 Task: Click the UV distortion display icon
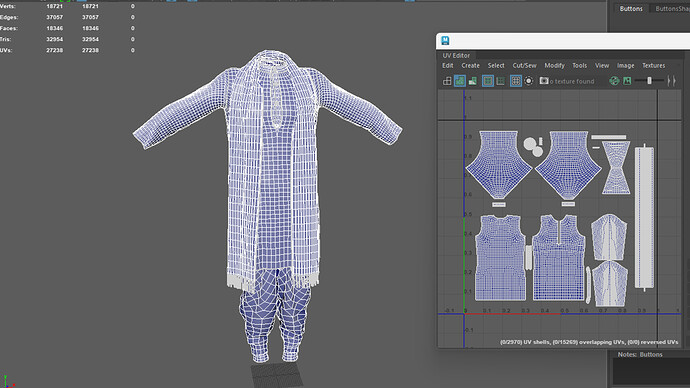(473, 81)
